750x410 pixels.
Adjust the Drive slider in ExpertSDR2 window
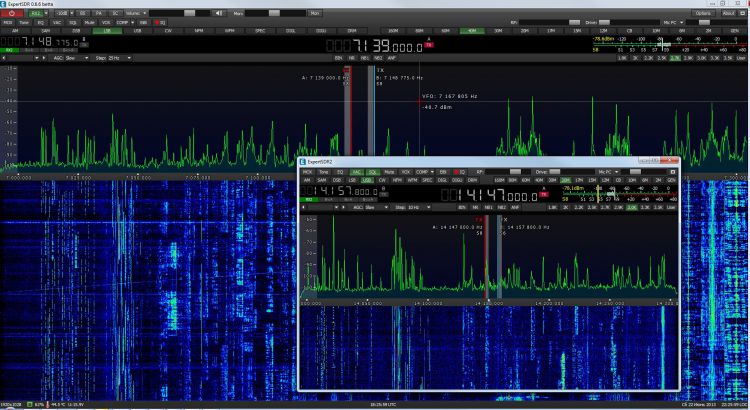(555, 172)
